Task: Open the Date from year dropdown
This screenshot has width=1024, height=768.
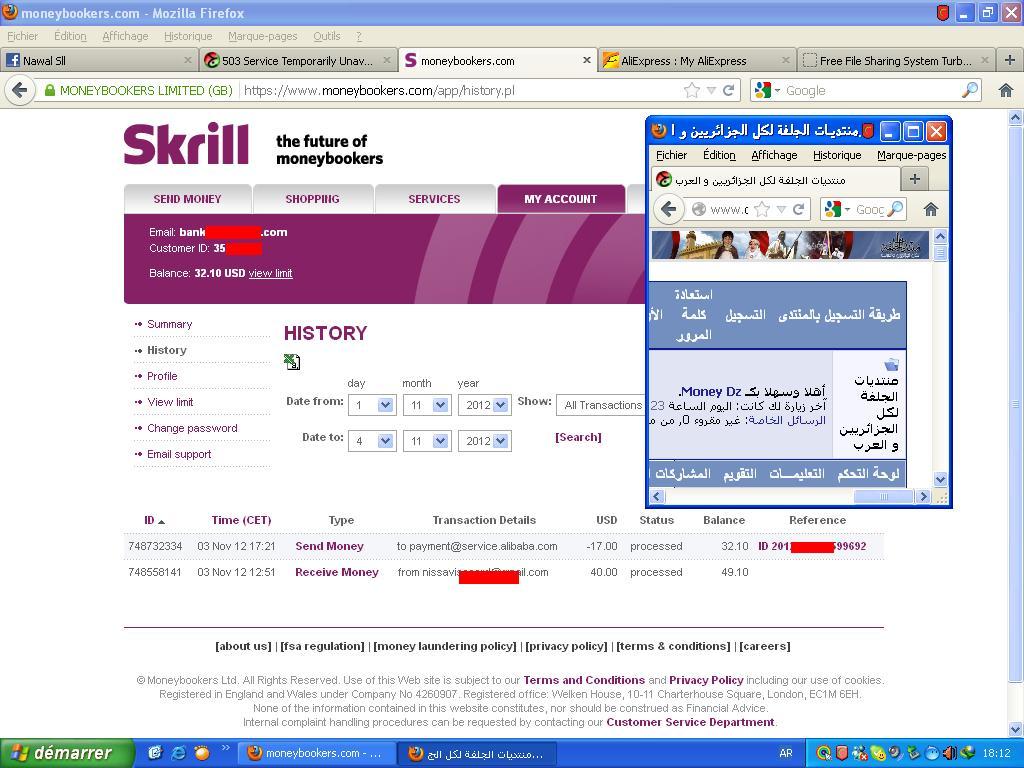Action: click(501, 405)
